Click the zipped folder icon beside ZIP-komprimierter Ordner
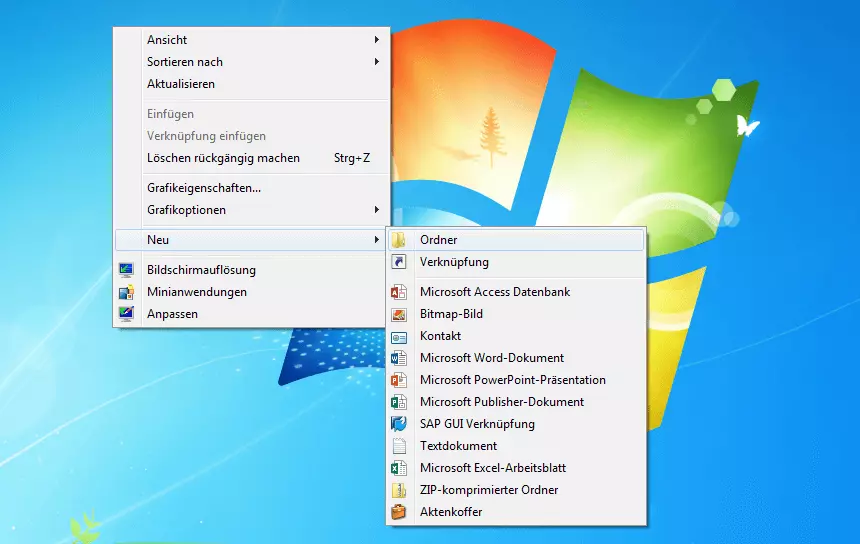The image size is (860, 544). (x=399, y=490)
